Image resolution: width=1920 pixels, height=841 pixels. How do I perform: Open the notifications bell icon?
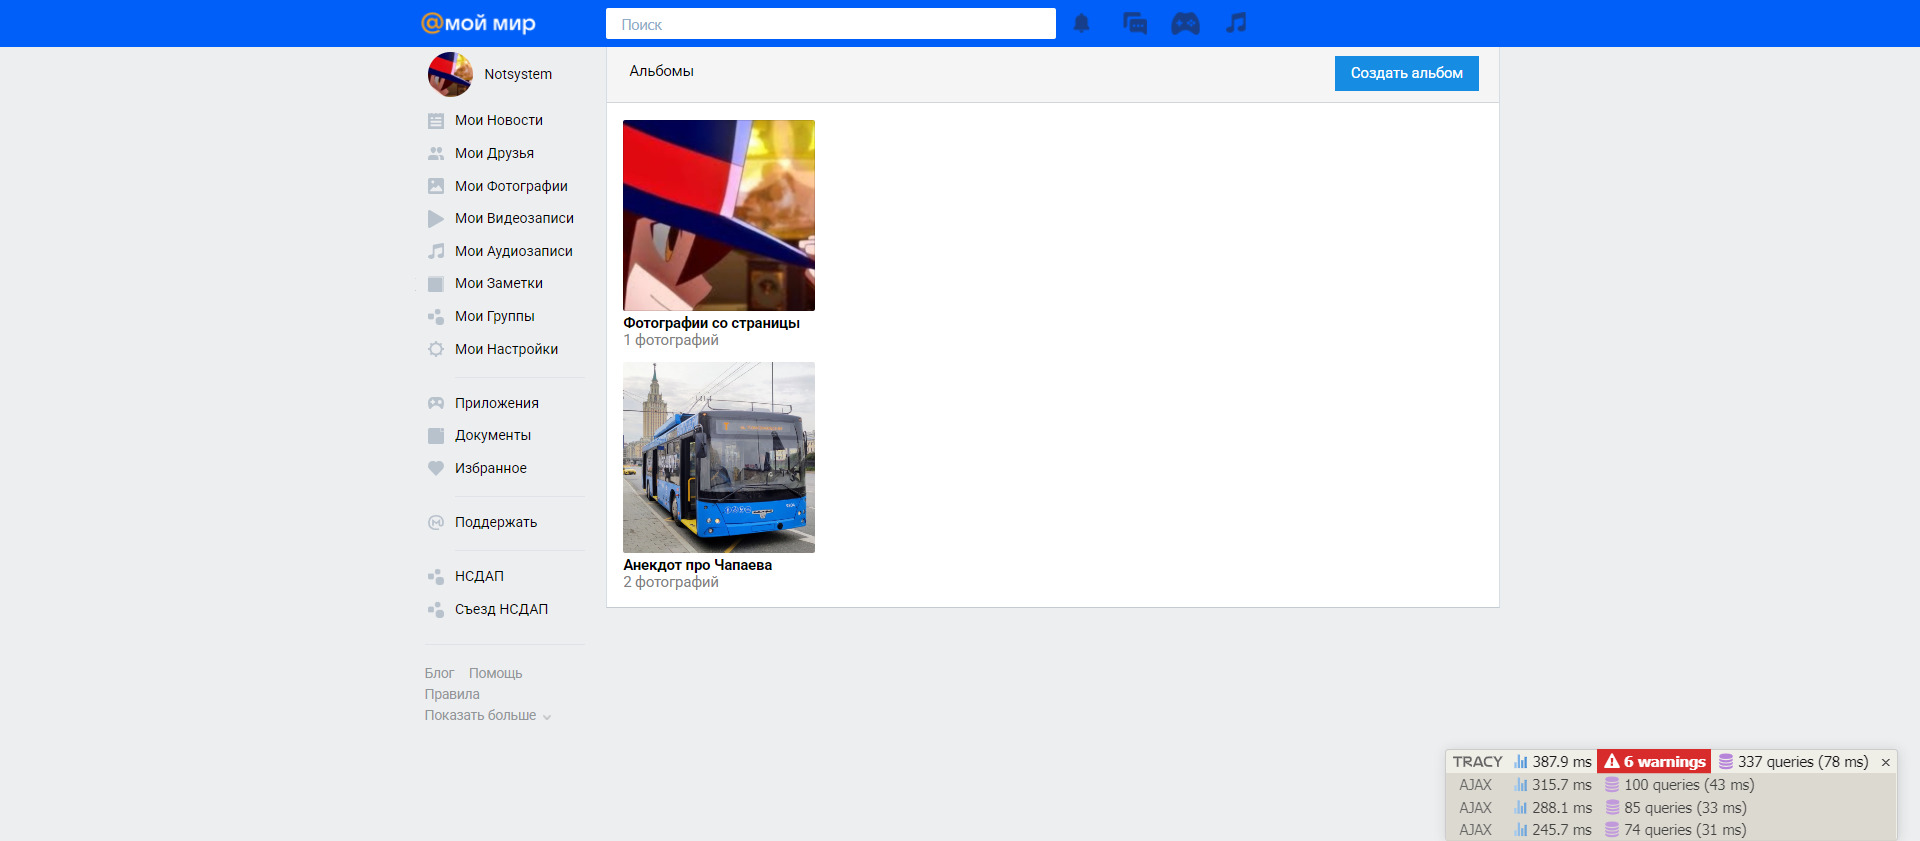(x=1081, y=23)
